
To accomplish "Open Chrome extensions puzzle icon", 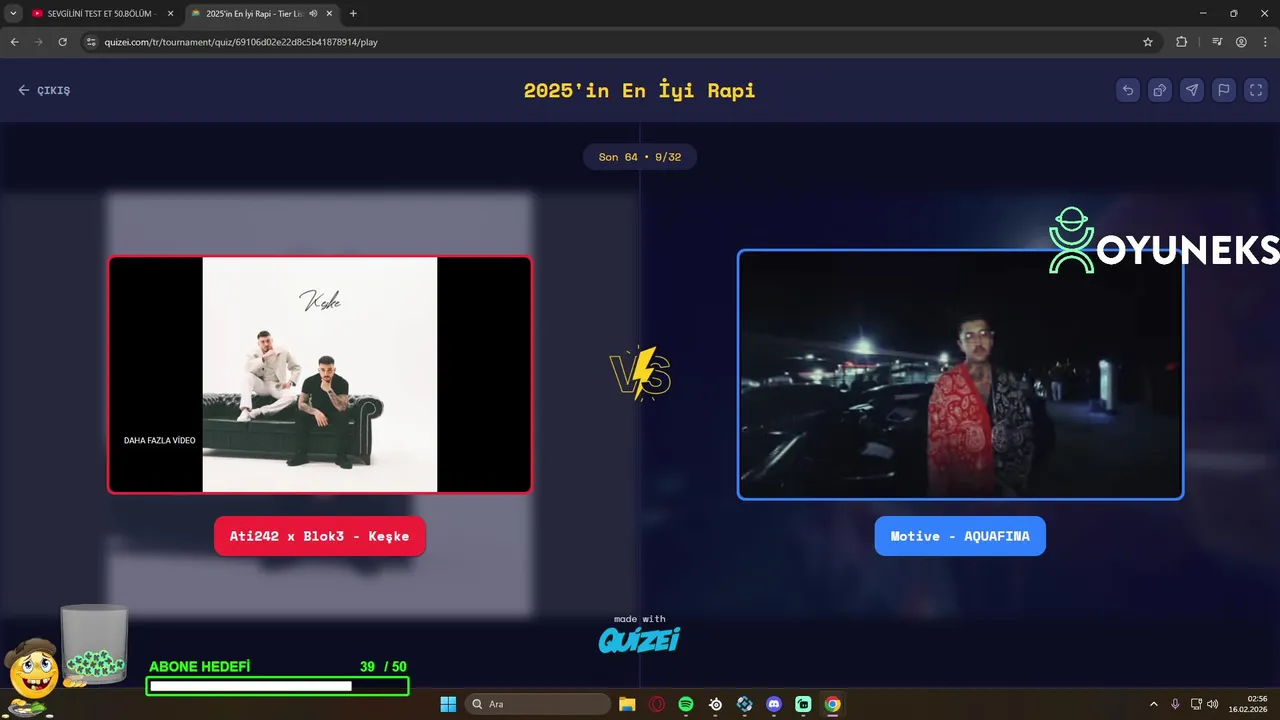I will 1182,42.
